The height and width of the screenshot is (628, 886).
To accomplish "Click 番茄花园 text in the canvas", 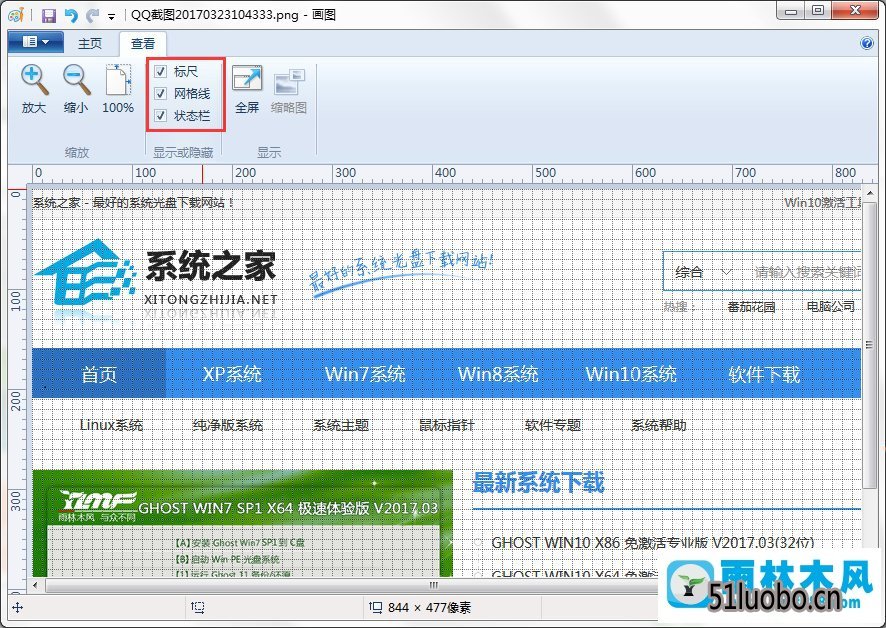I will pyautogui.click(x=751, y=307).
